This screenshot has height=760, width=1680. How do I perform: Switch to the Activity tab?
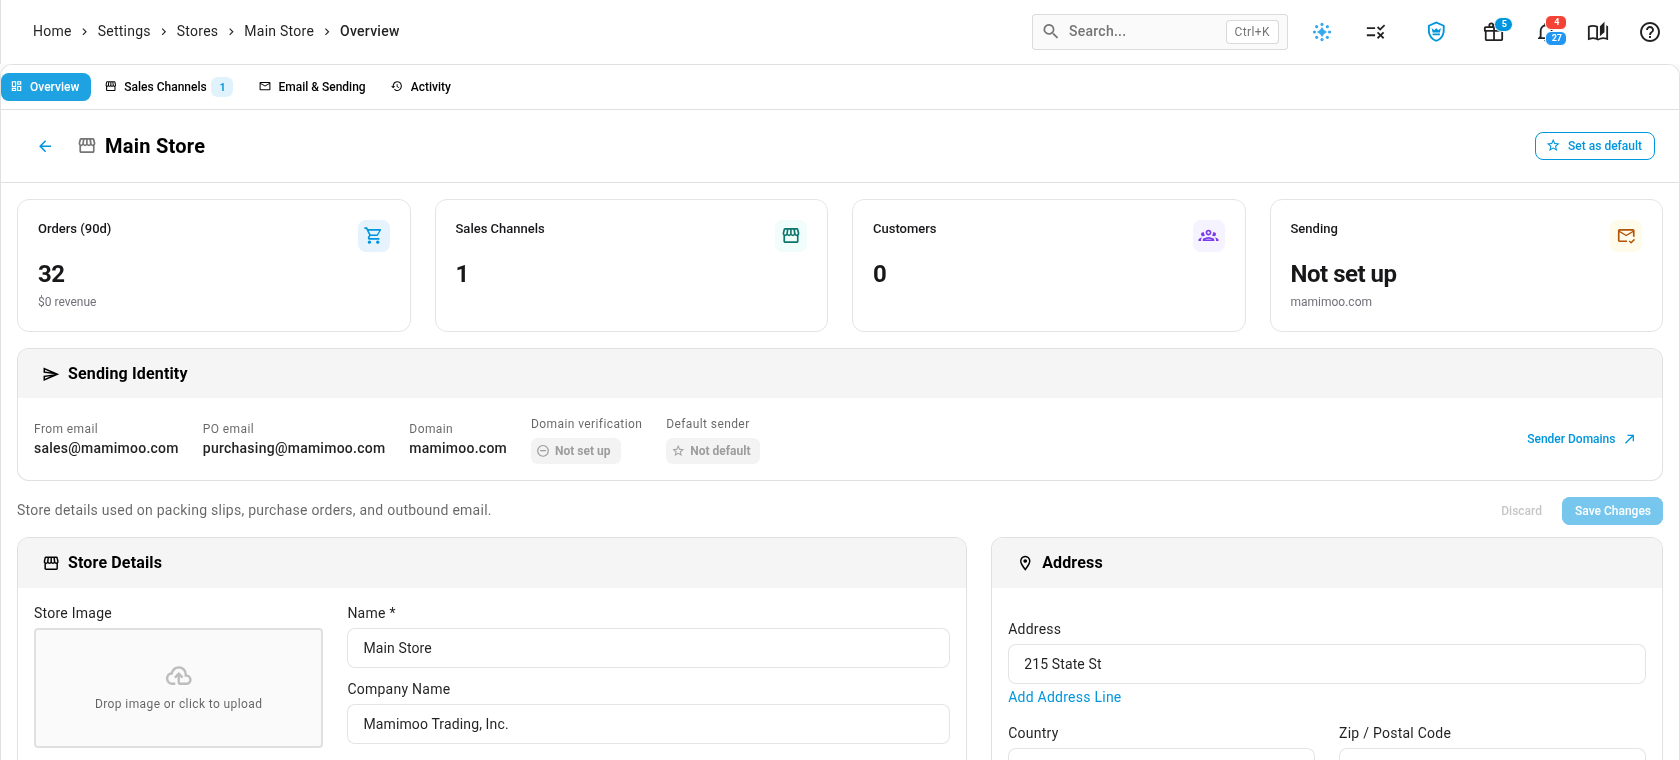coord(421,87)
